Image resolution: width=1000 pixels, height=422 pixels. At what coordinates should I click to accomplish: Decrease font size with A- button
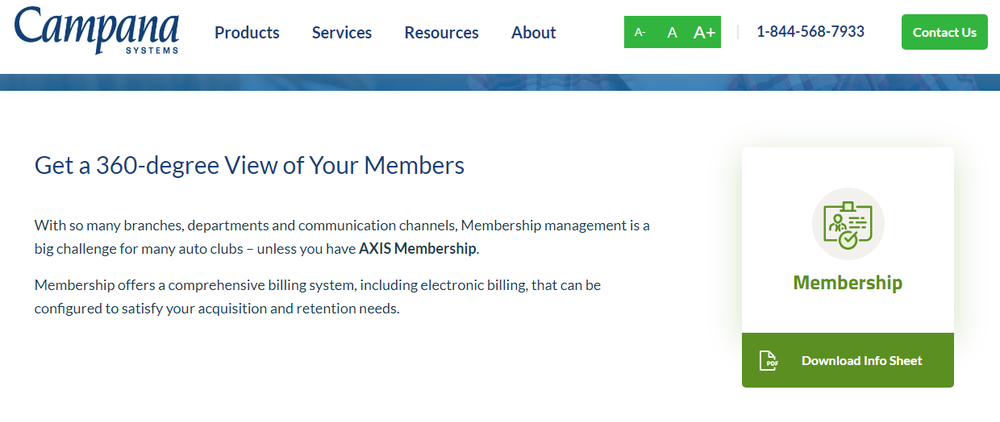(640, 33)
